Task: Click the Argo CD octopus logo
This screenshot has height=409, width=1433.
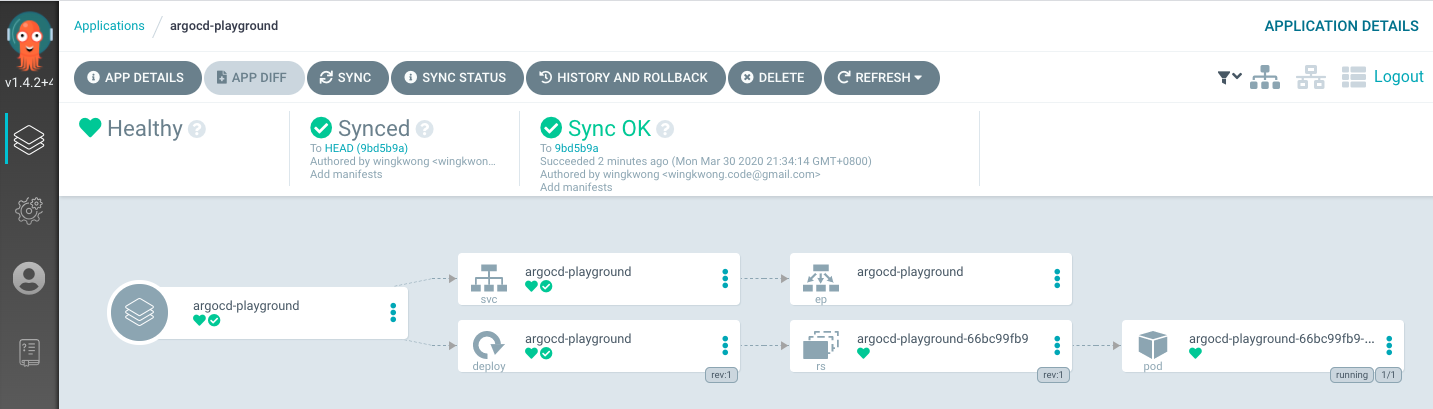Action: (x=29, y=40)
